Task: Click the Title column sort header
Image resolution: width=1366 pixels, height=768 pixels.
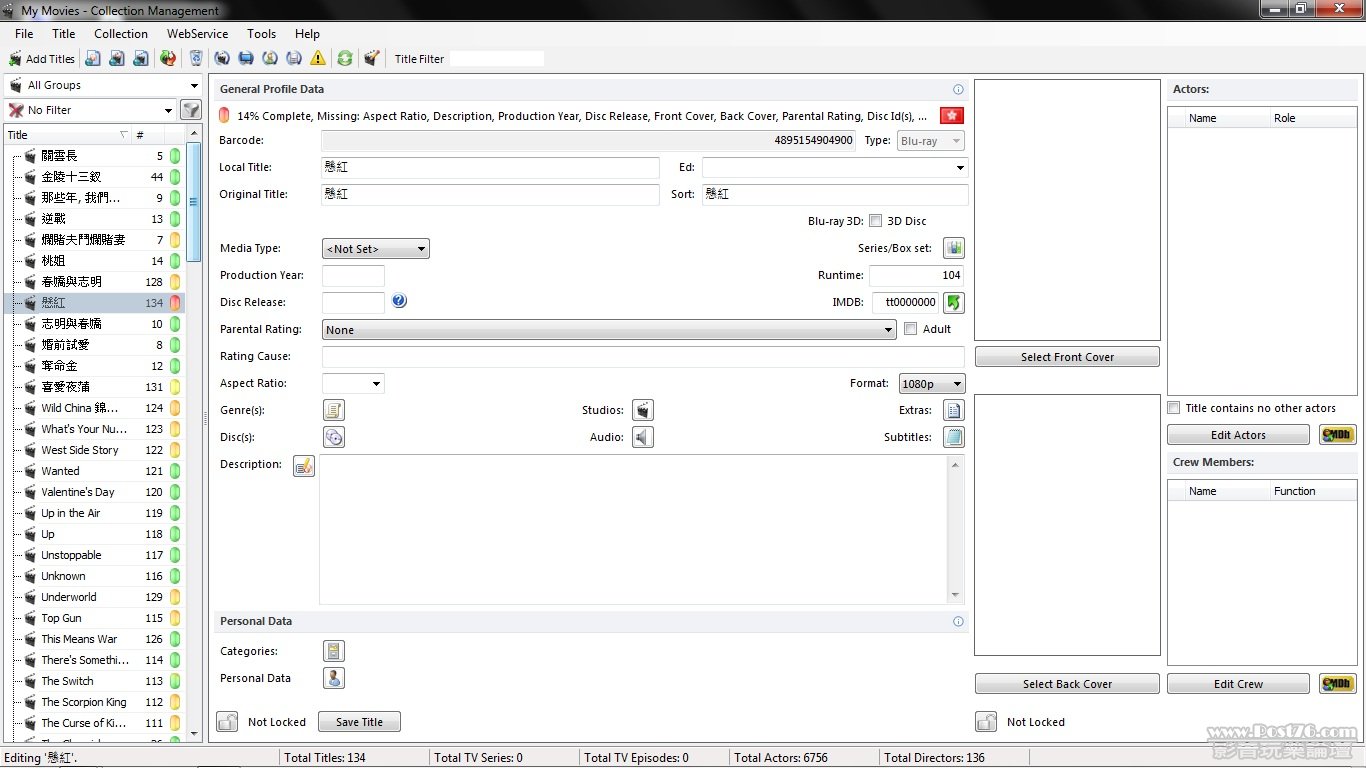Action: 68,135
